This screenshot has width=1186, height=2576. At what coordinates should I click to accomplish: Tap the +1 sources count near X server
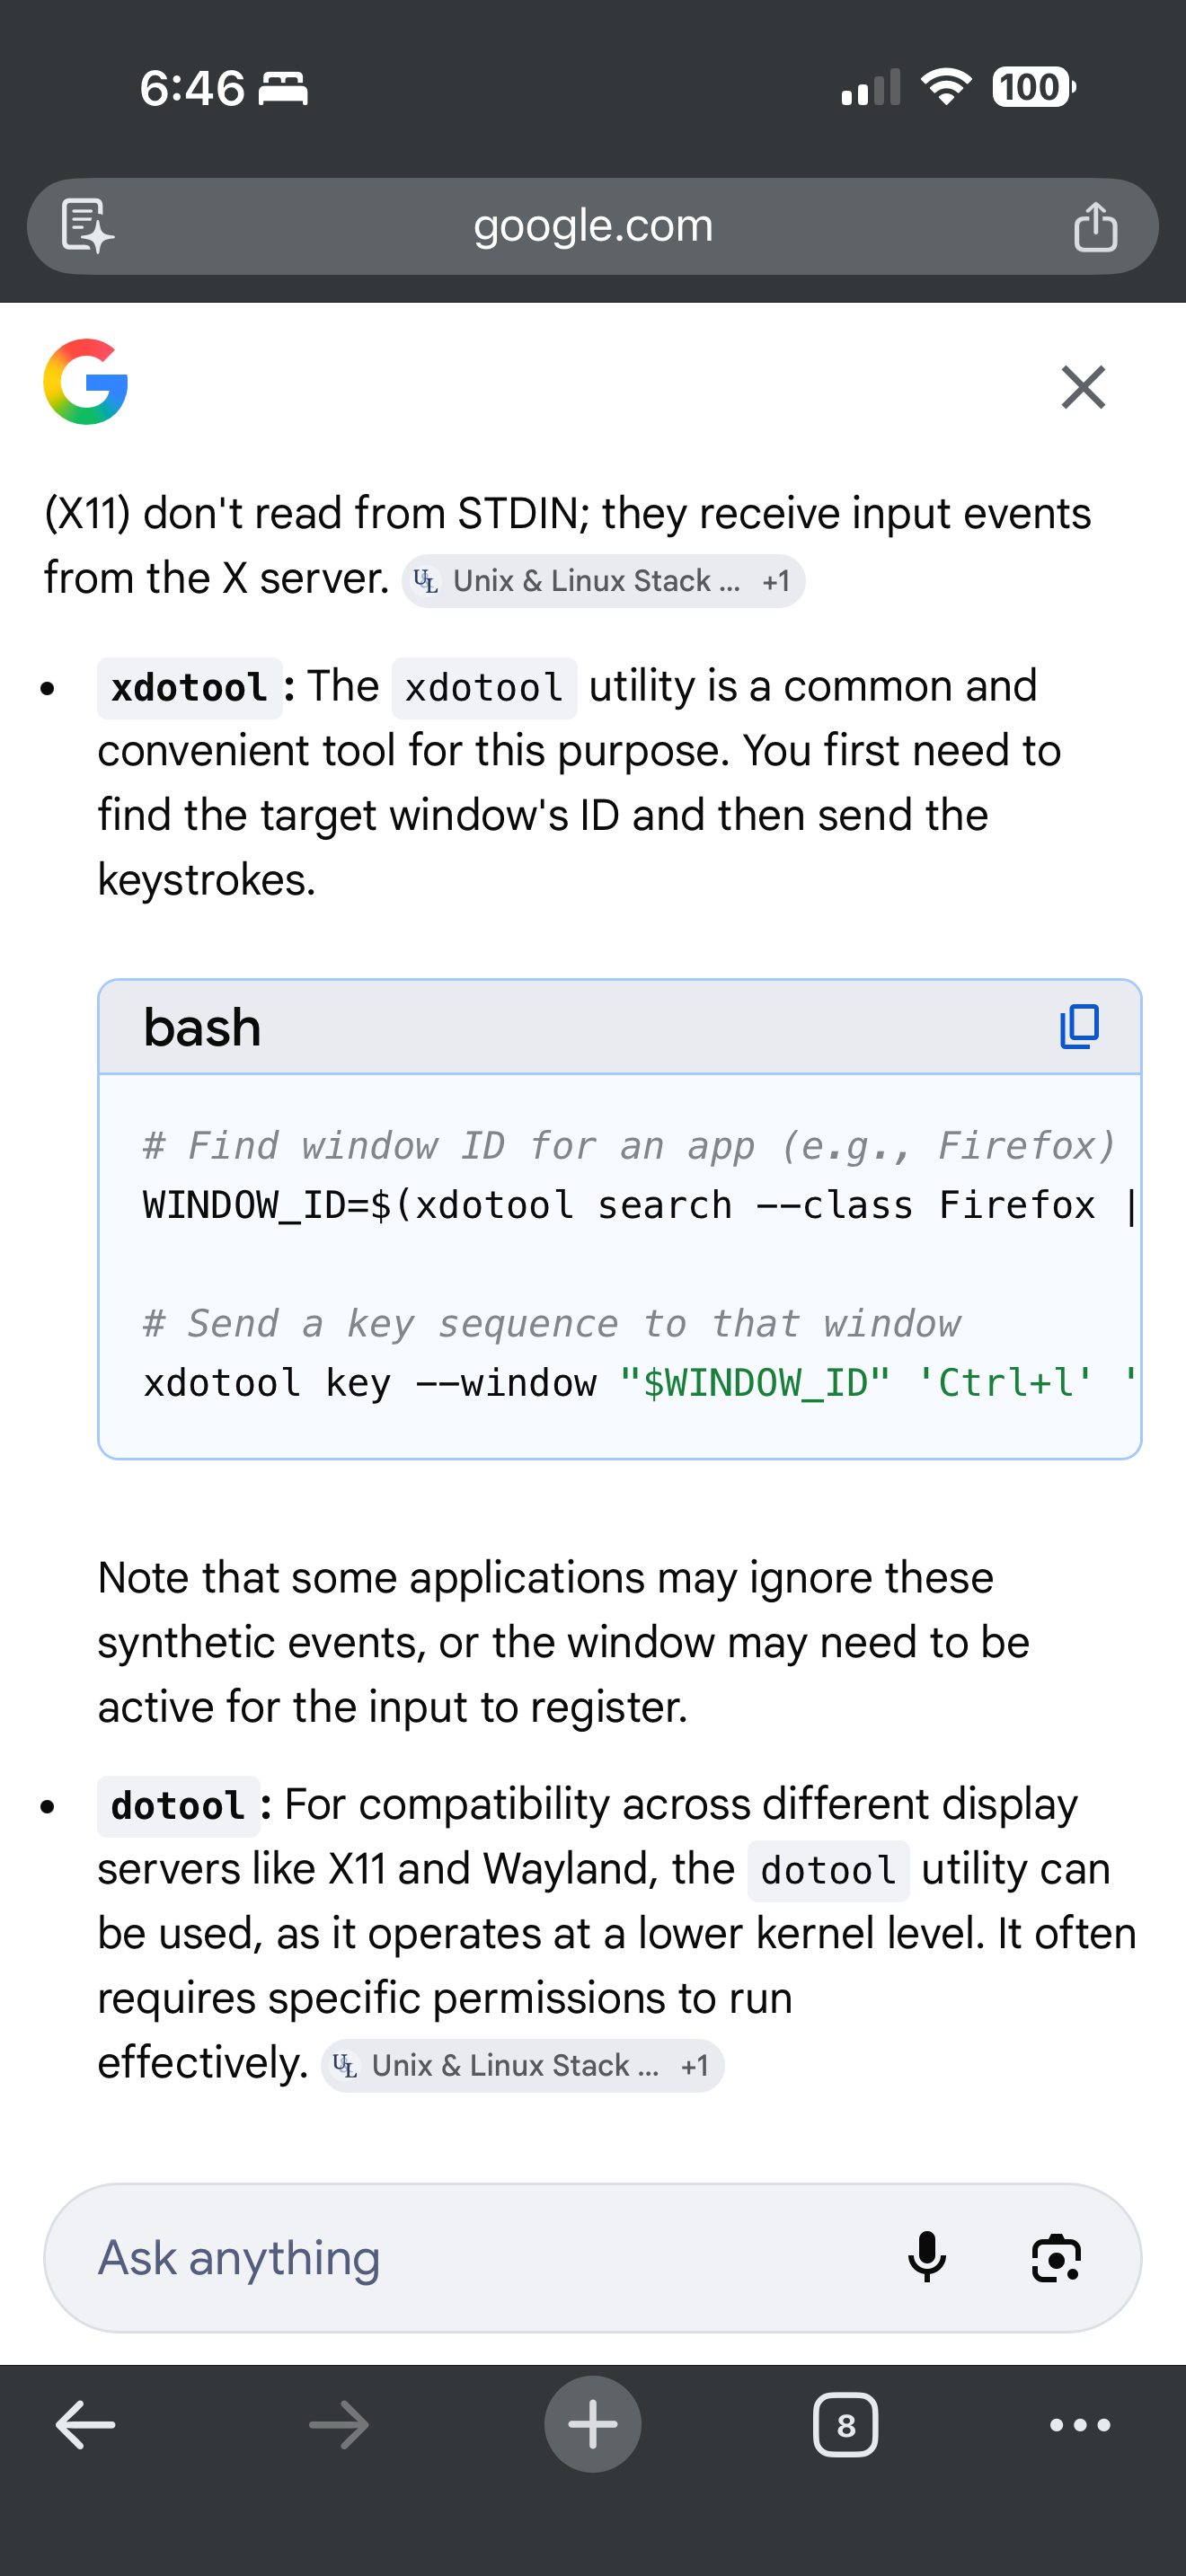(x=776, y=581)
